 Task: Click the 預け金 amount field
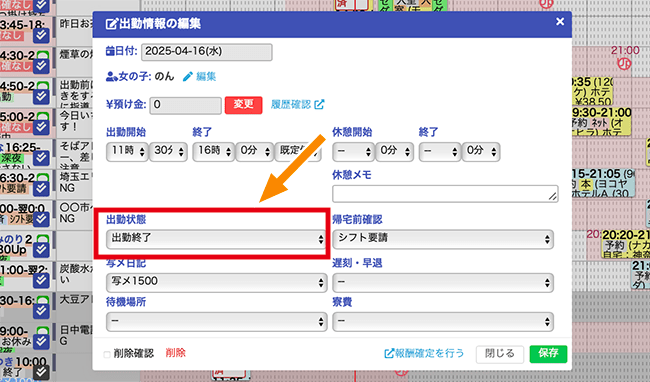point(185,105)
